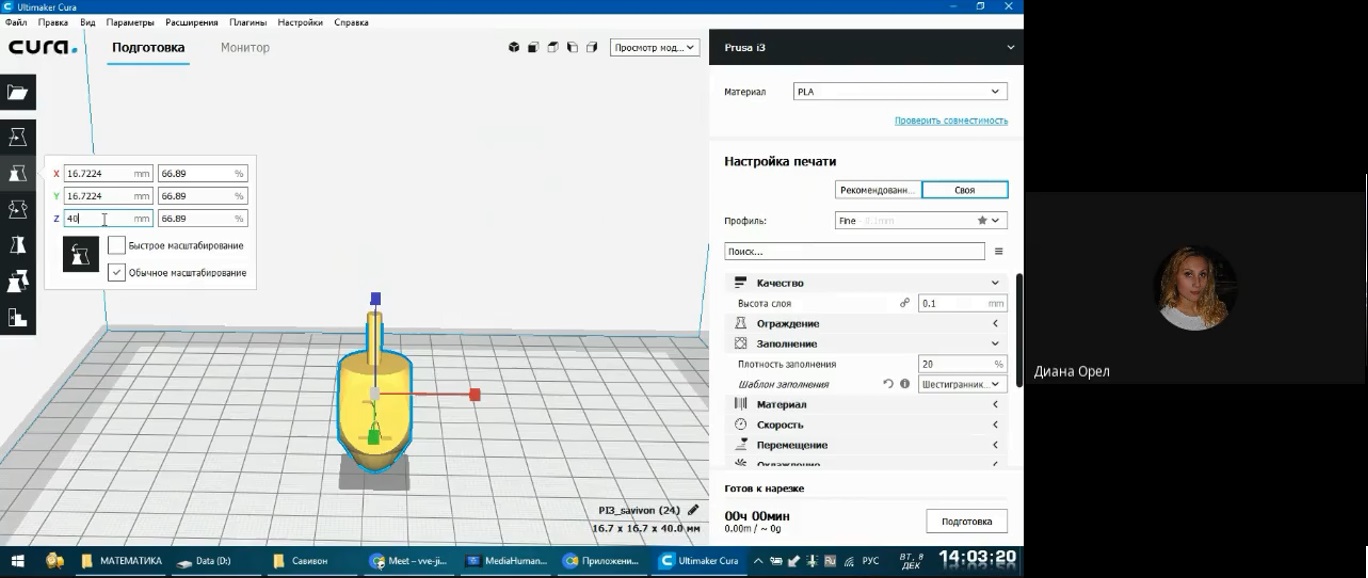This screenshot has height=578, width=1368.
Task: Reset Шаблон заполнения with the revert arrow
Action: pyautogui.click(x=888, y=384)
